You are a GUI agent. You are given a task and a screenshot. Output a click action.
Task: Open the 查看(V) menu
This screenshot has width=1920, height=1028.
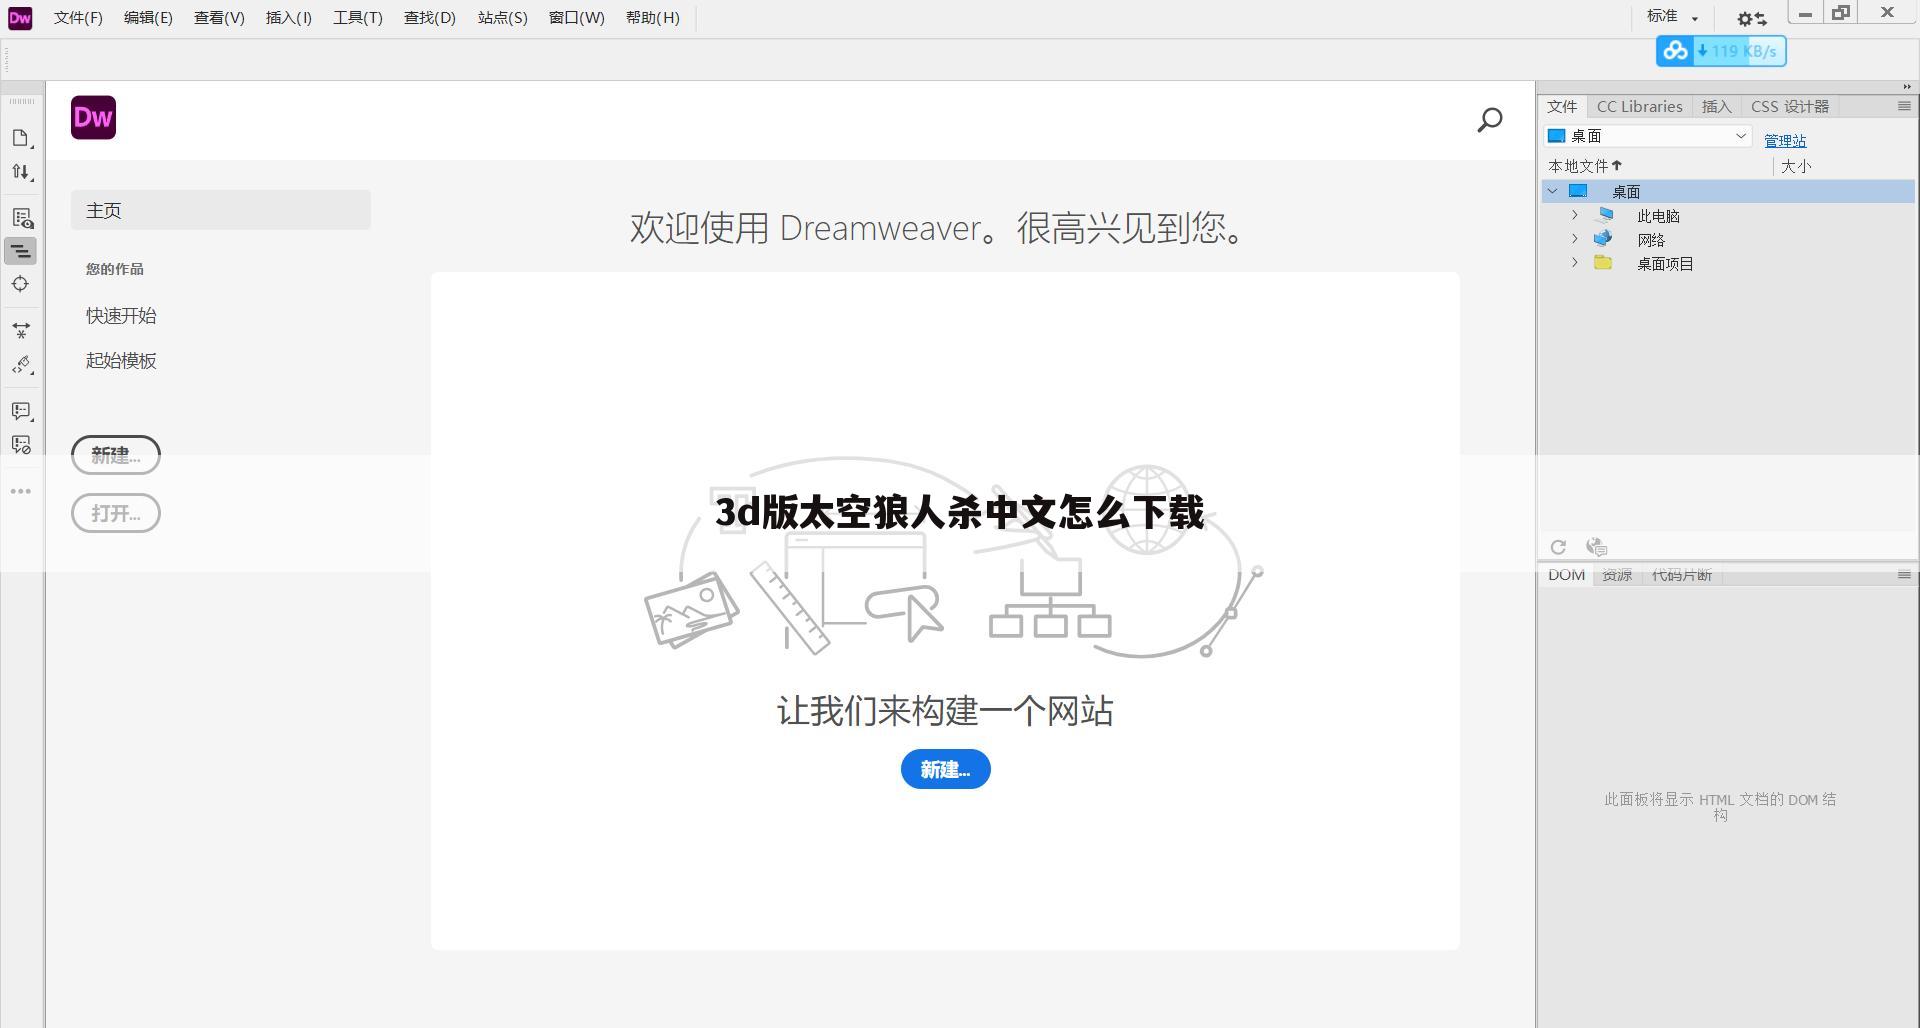(x=219, y=18)
